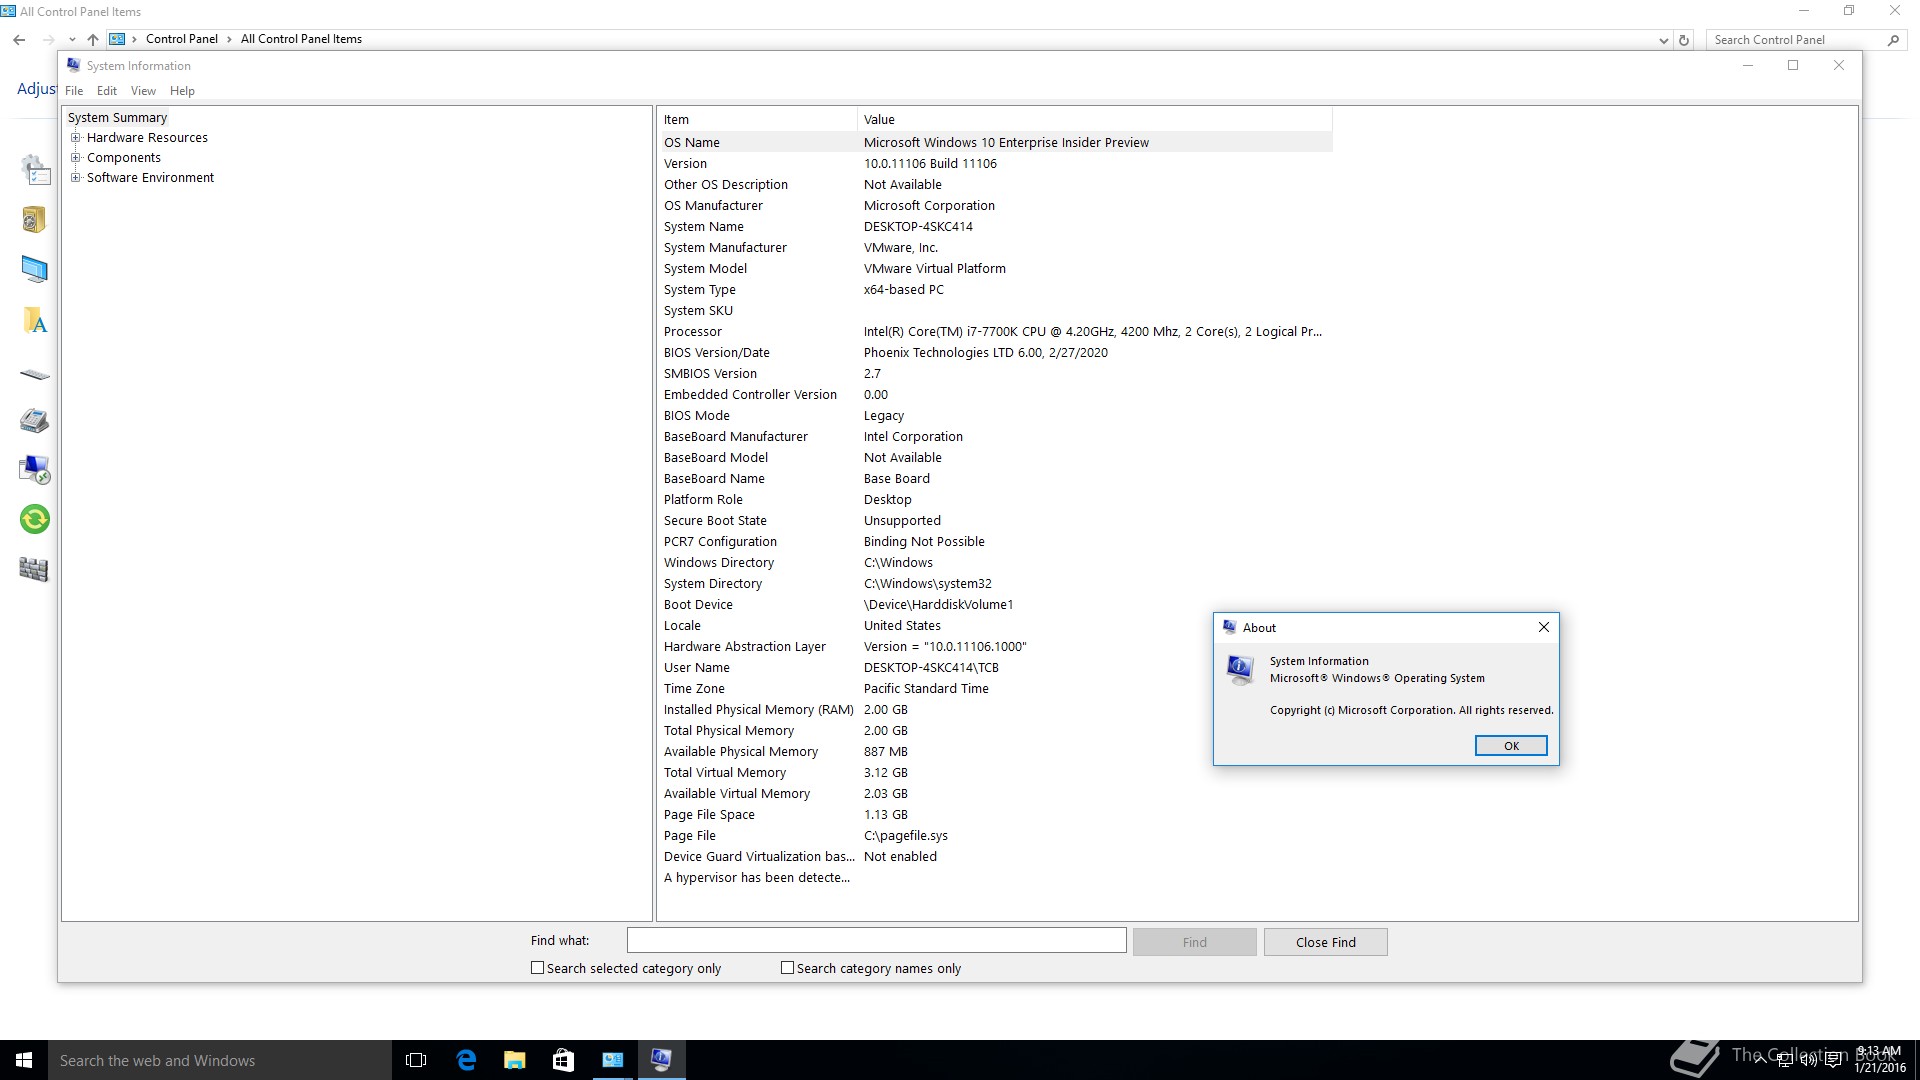Open the taskbar clock showing 1/21/2016
The height and width of the screenshot is (1080, 1920).
pyautogui.click(x=1880, y=1060)
